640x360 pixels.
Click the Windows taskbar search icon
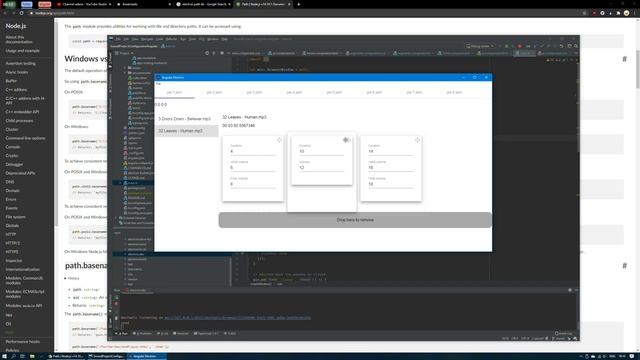click(13, 356)
